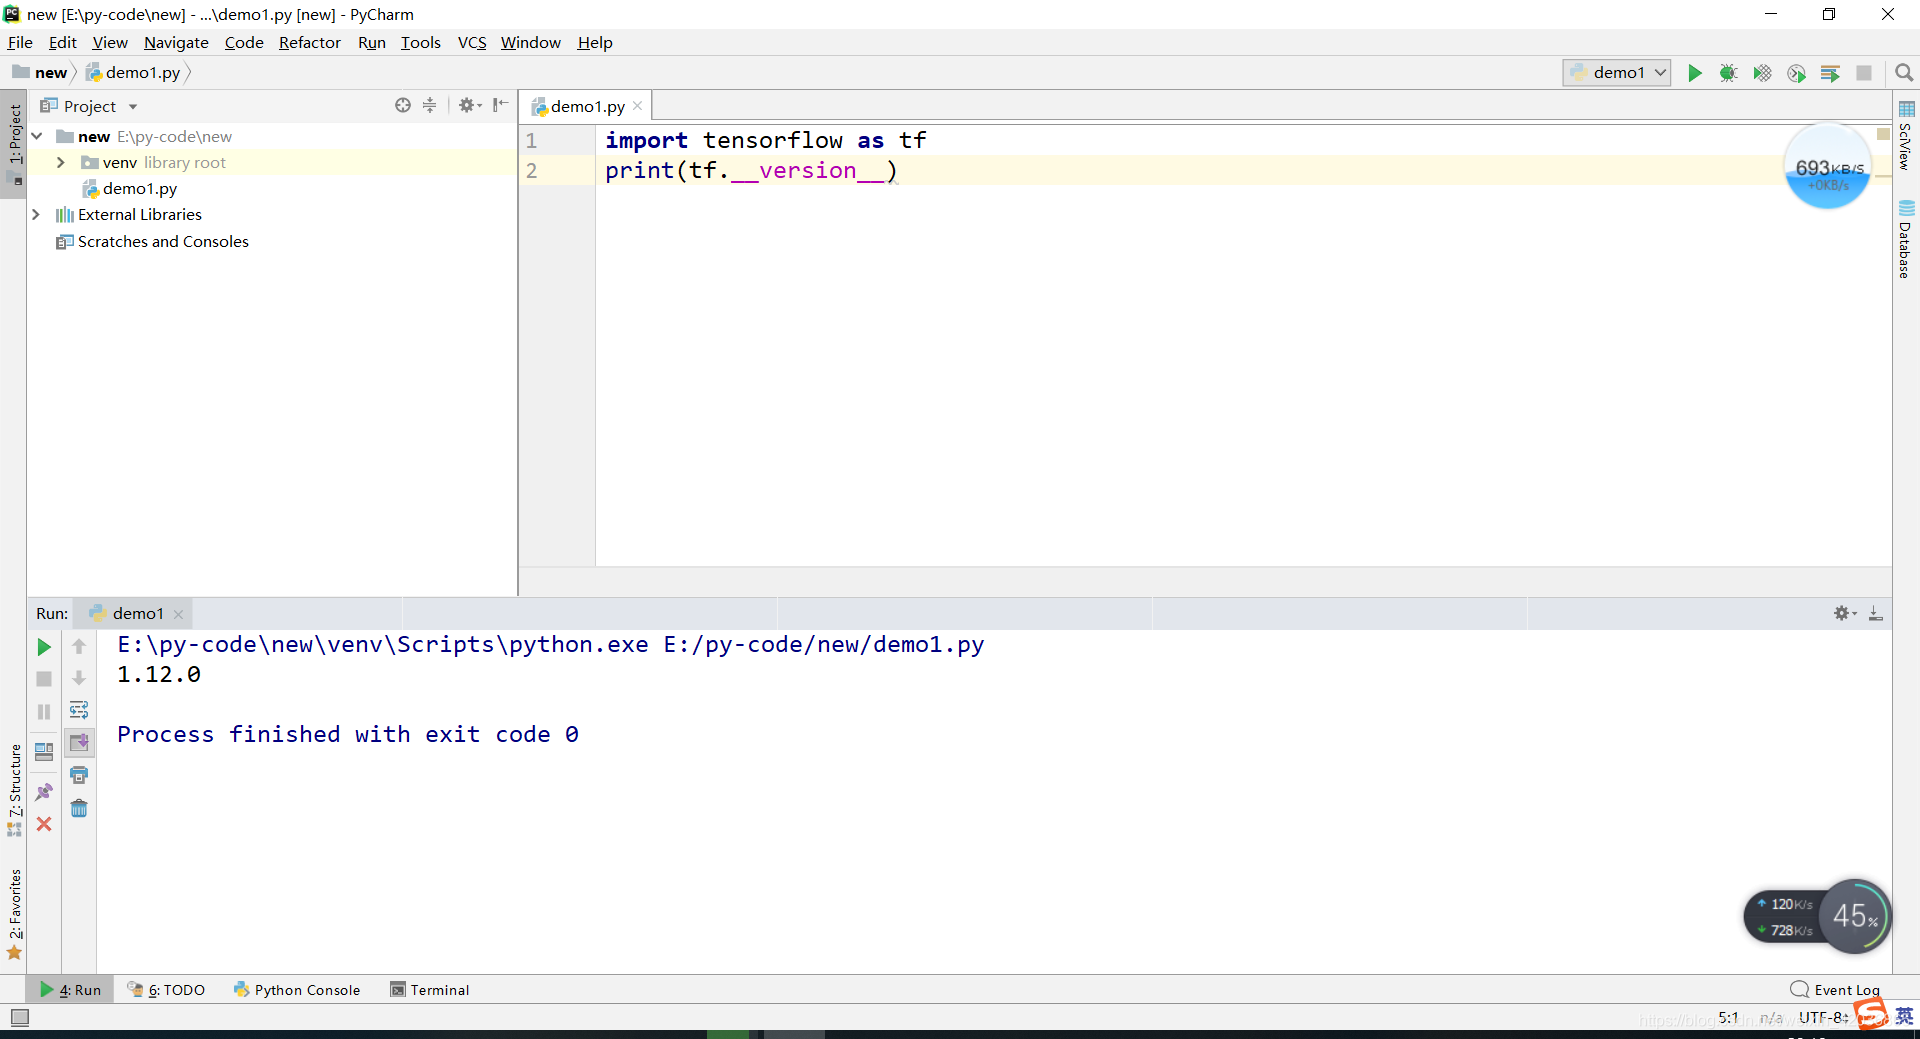Close the demo1.py editor tab
This screenshot has width=1920, height=1039.
[637, 106]
